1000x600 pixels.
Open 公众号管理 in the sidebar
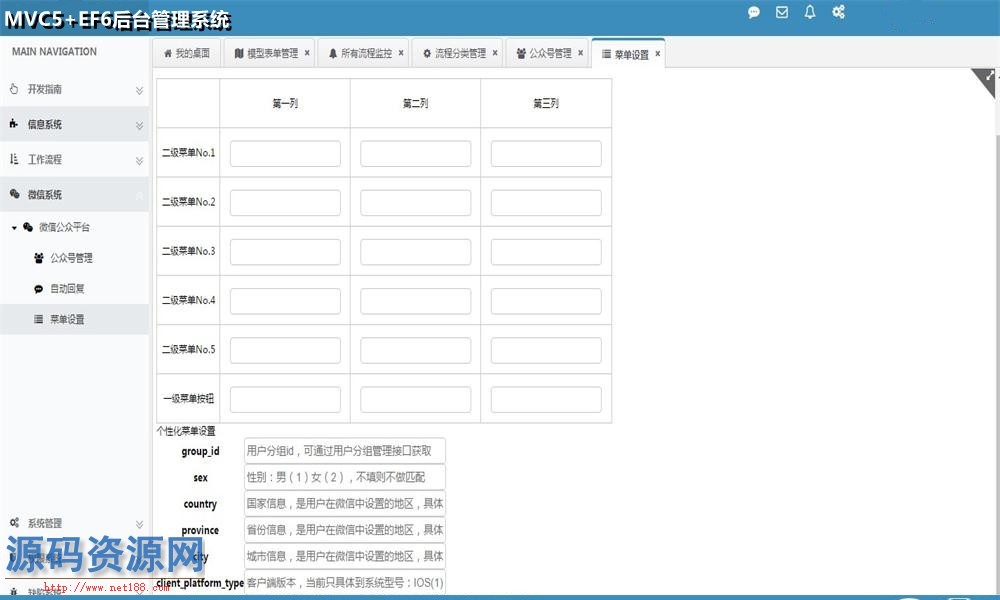click(71, 258)
